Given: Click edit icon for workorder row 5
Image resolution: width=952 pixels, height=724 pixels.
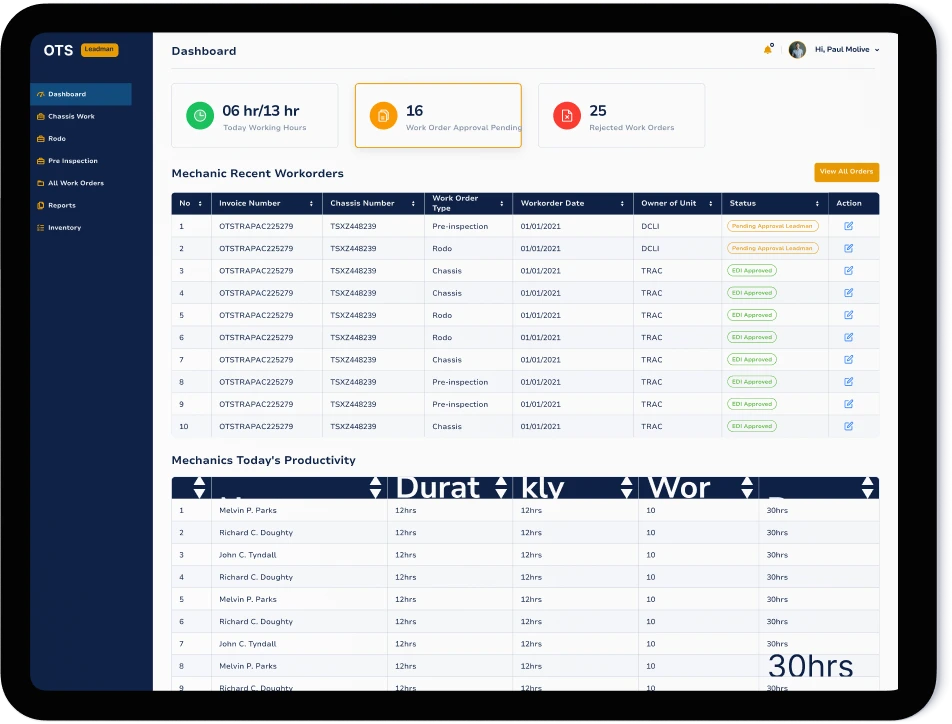Looking at the screenshot, I should pyautogui.click(x=849, y=315).
